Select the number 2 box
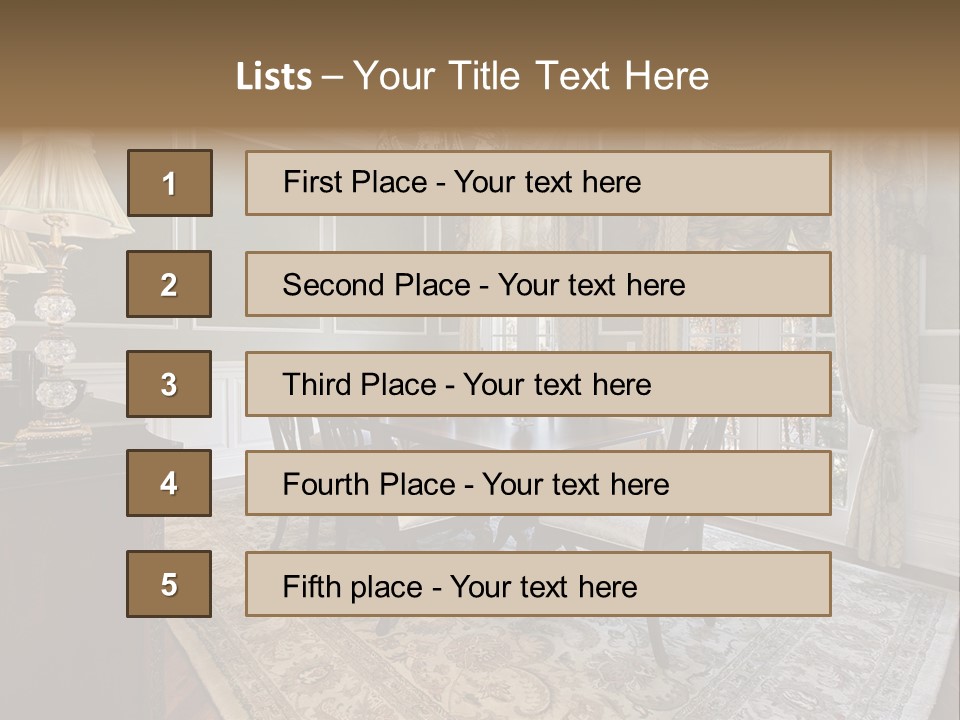This screenshot has height=720, width=960. pos(169,284)
